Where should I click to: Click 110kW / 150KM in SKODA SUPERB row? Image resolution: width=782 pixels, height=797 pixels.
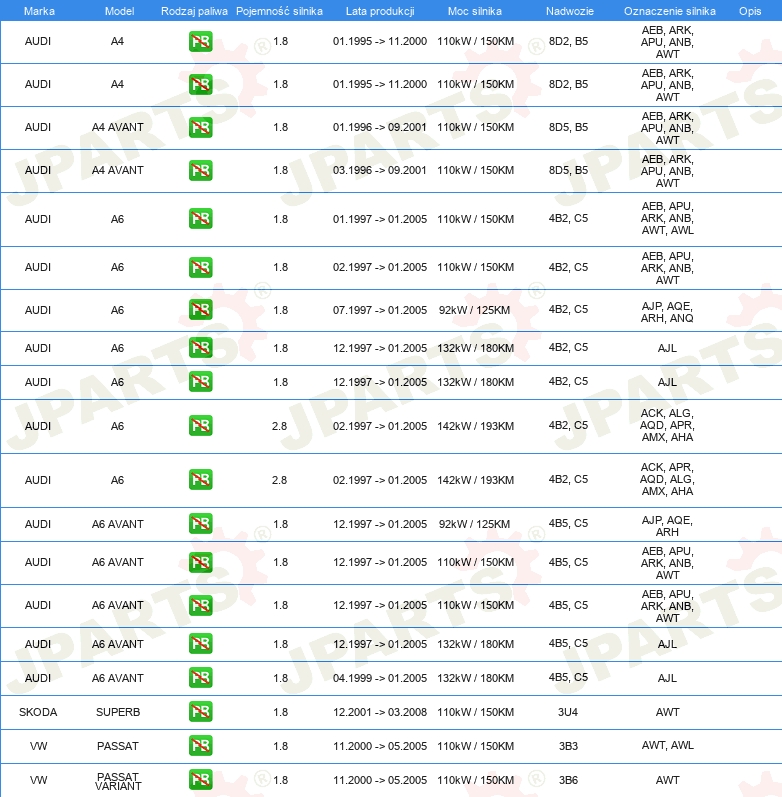(475, 712)
